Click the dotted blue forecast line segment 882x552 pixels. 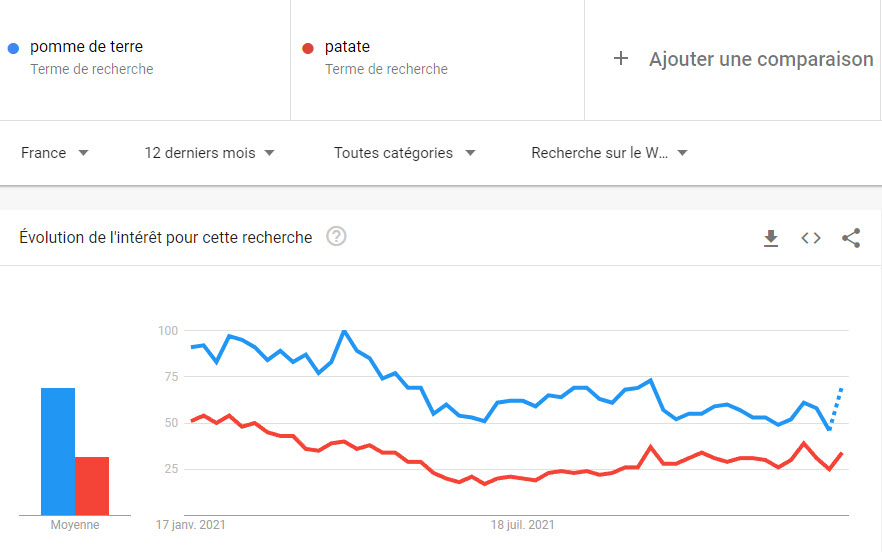click(x=837, y=404)
